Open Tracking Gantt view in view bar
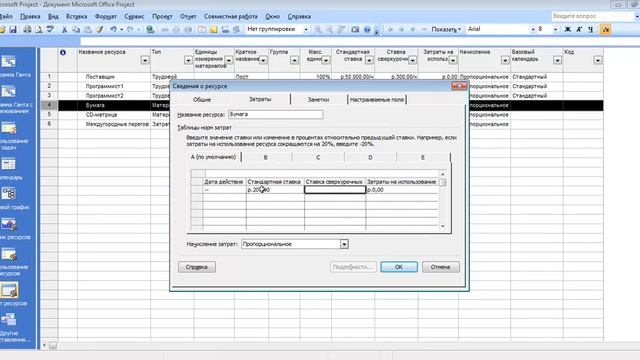The height and width of the screenshot is (360, 640). pos(9,92)
